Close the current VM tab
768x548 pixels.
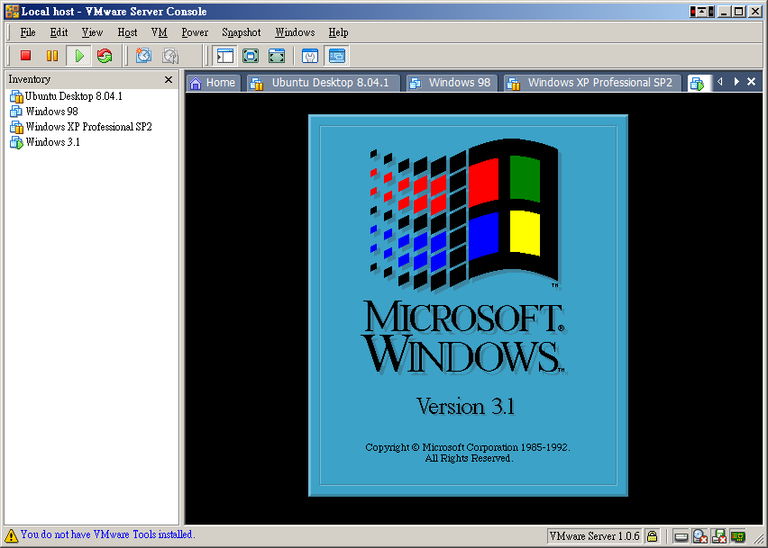pyautogui.click(x=751, y=82)
